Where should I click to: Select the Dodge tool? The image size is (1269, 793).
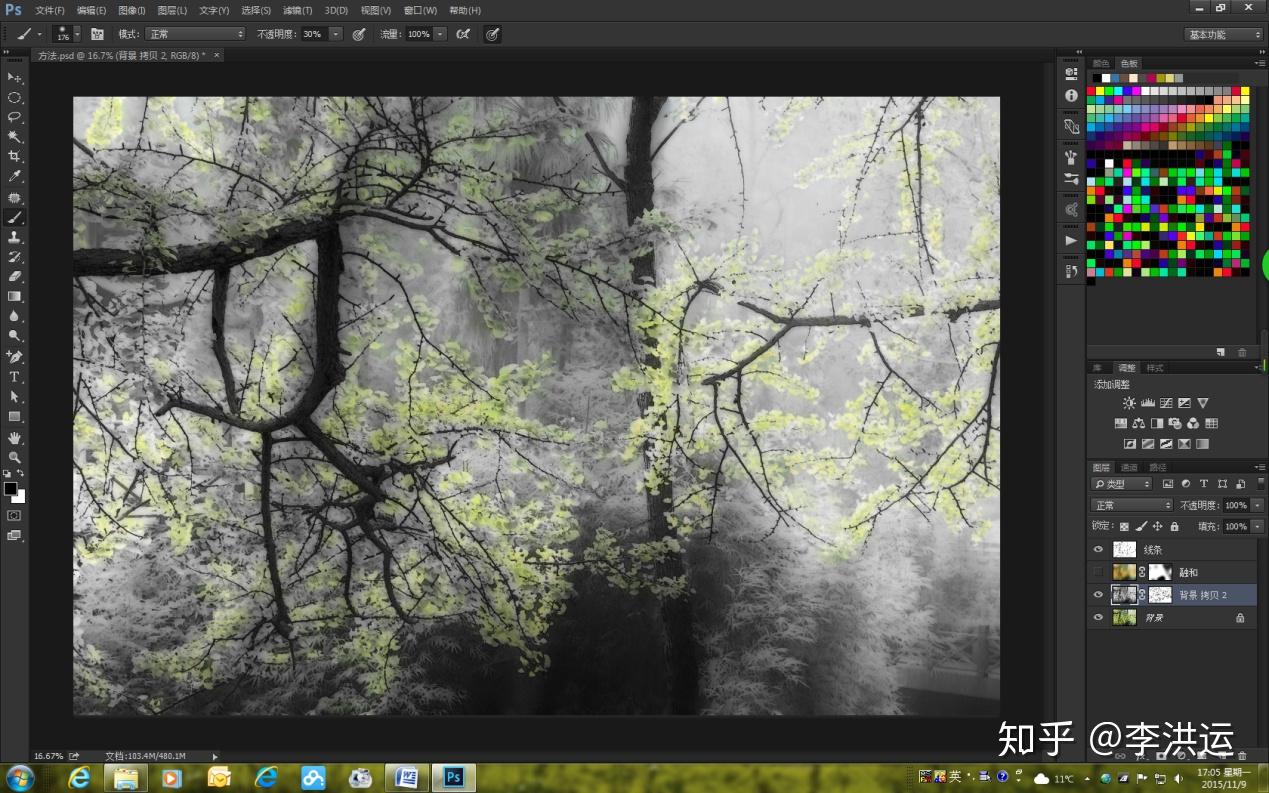14,337
